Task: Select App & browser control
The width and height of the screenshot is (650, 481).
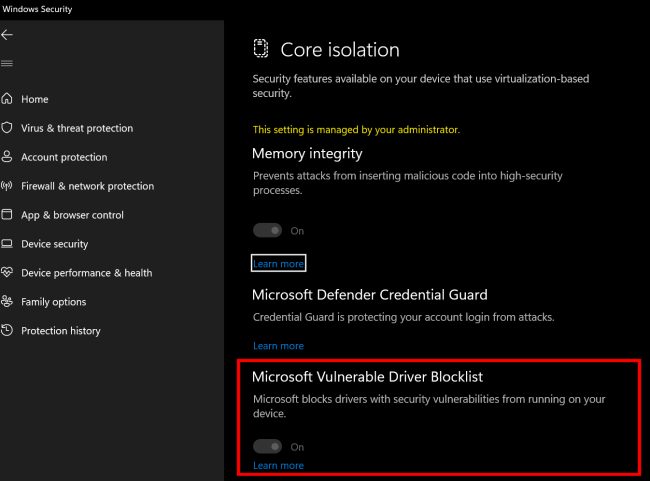Action: coord(73,215)
